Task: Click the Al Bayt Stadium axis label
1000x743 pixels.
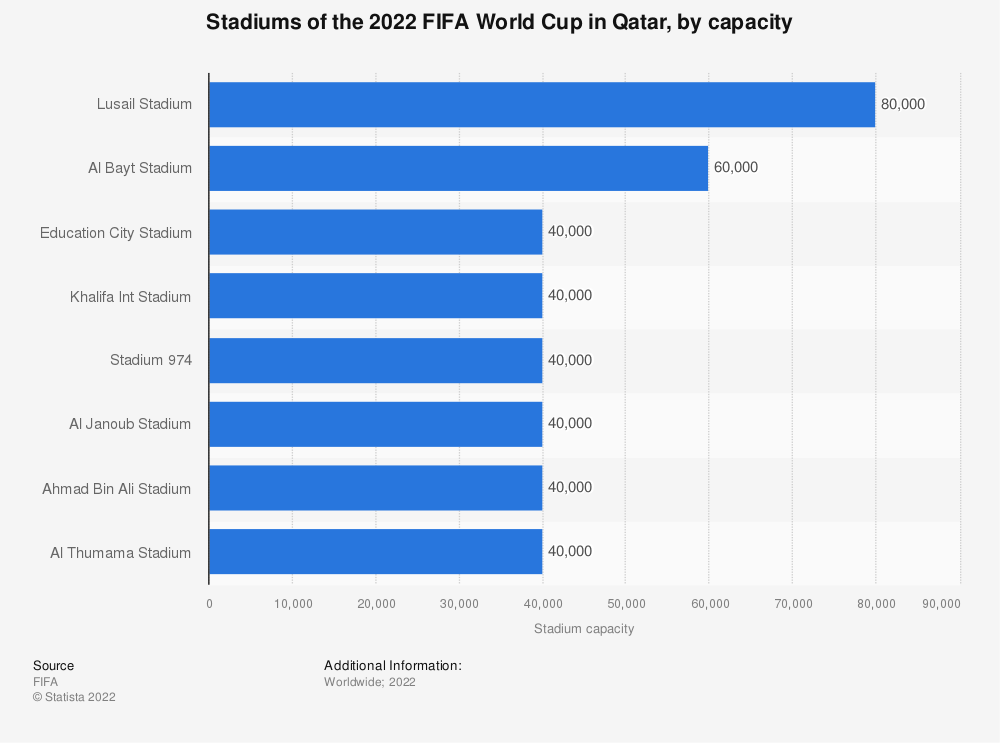Action: coord(140,168)
